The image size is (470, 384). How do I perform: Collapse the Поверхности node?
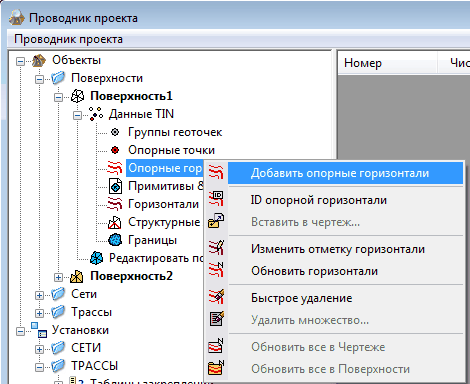[x=39, y=79]
